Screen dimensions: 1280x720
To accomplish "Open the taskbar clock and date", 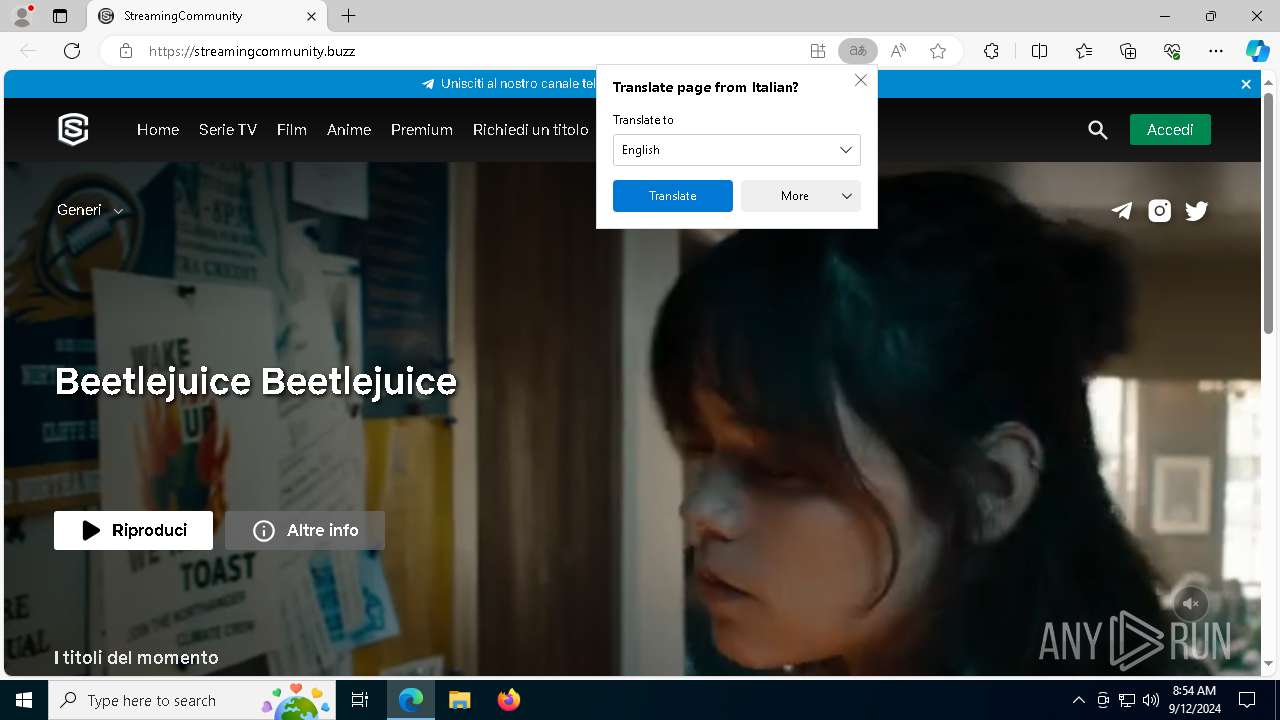I will [1194, 700].
